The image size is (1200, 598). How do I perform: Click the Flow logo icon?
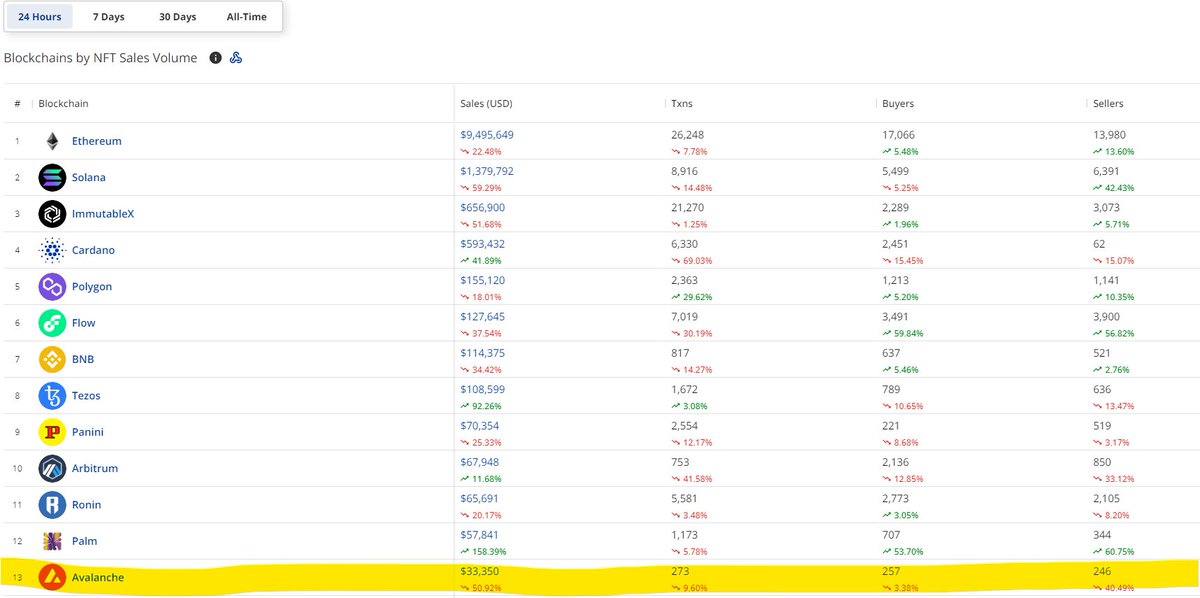tap(52, 323)
